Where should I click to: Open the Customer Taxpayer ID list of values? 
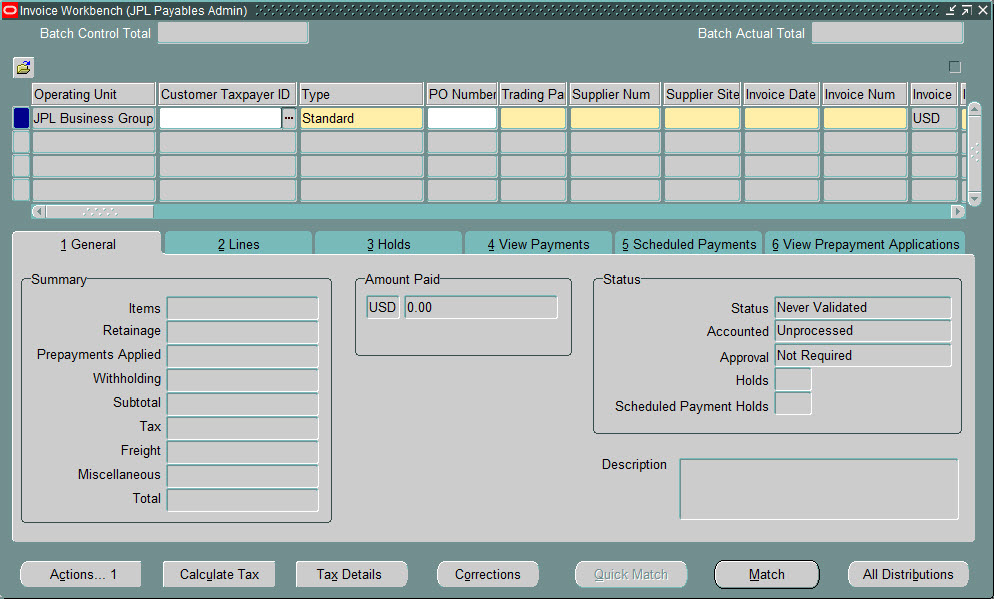click(288, 117)
